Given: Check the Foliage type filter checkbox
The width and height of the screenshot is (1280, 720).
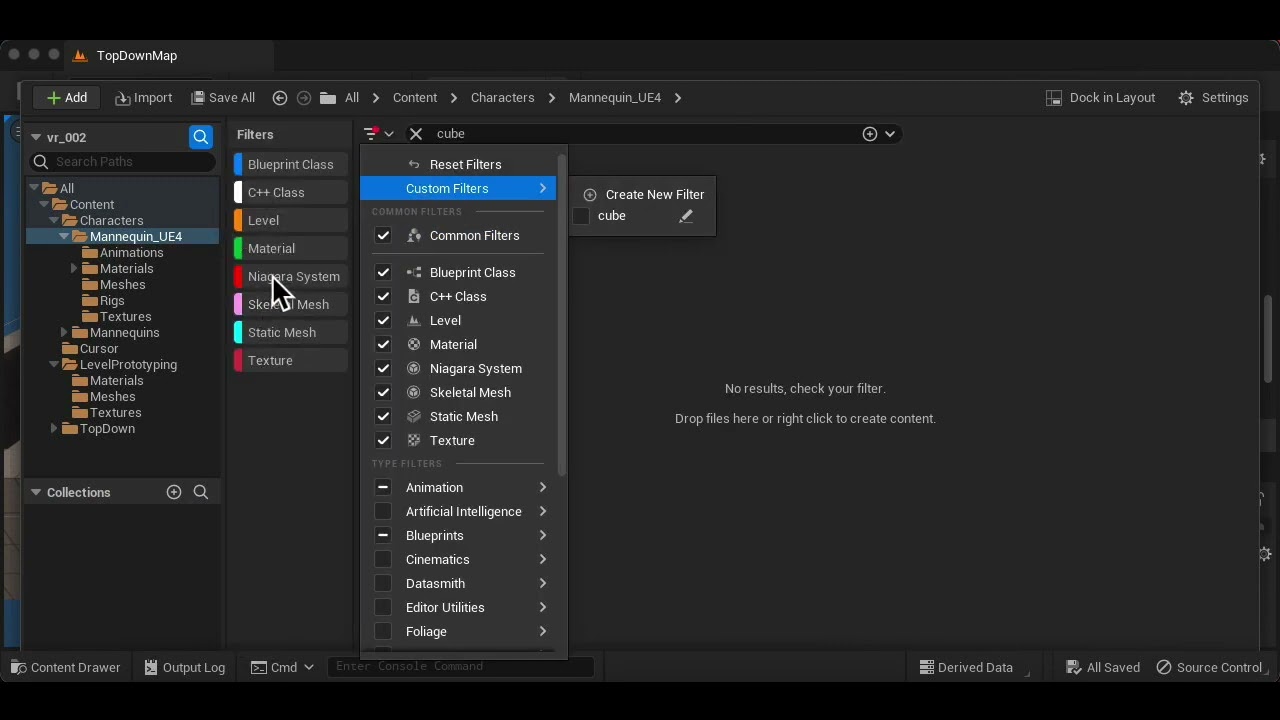Looking at the screenshot, I should coord(383,631).
